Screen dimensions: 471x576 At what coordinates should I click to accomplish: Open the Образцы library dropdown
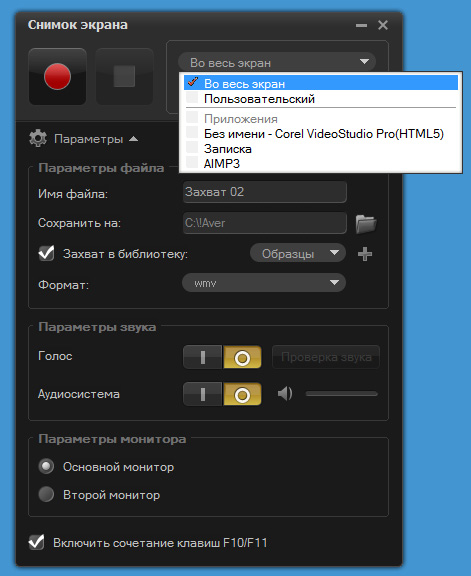tap(298, 253)
